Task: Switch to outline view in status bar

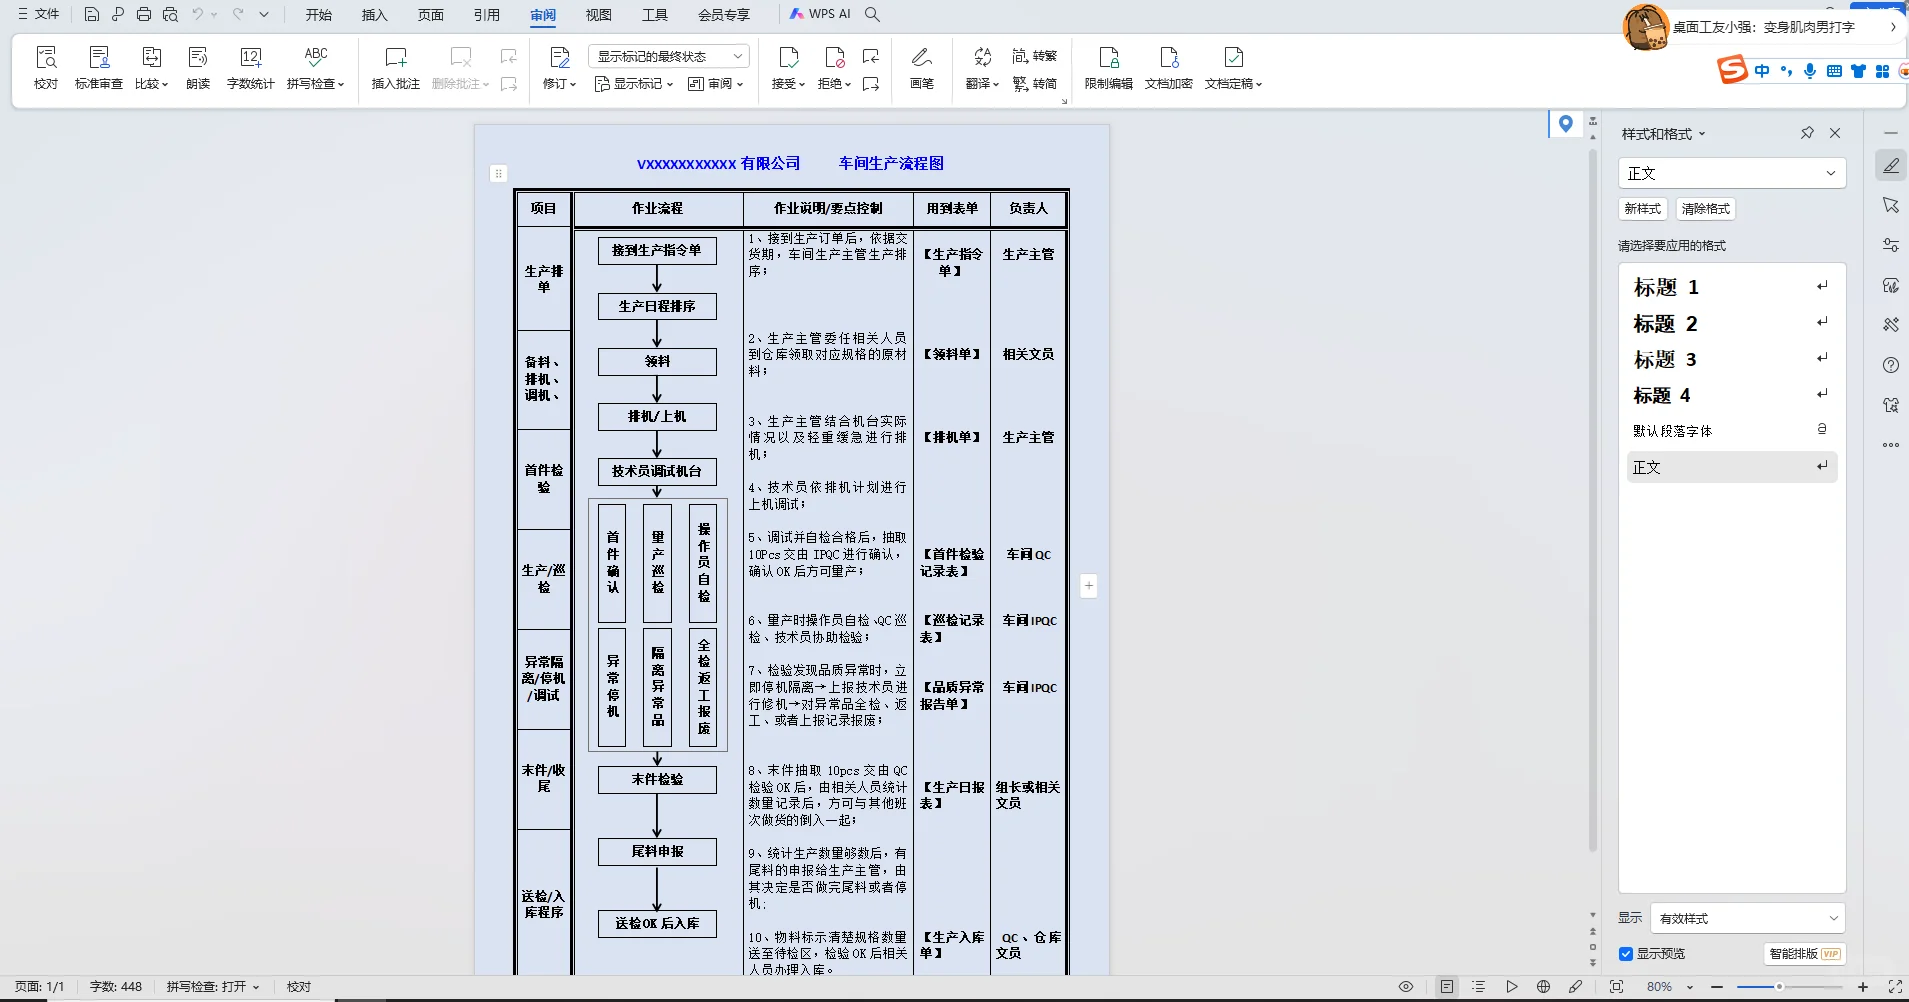Action: tap(1479, 987)
